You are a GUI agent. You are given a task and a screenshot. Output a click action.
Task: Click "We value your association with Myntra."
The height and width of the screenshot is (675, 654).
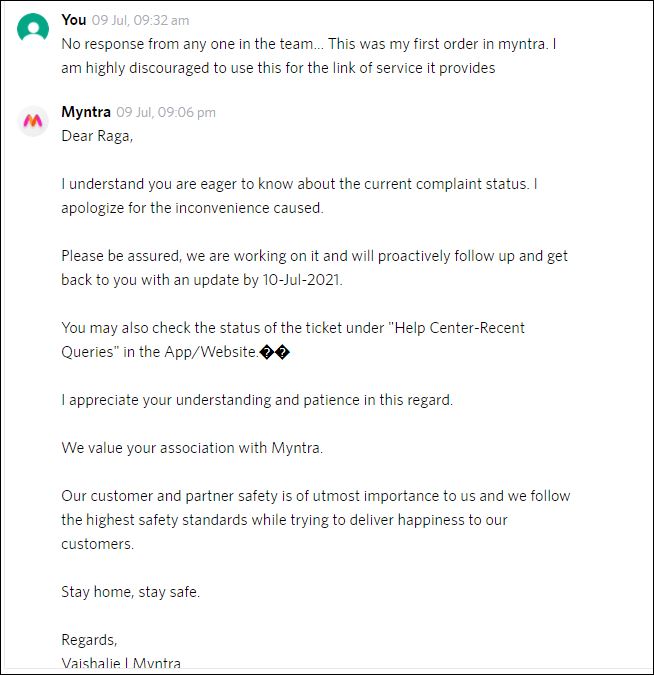(192, 448)
